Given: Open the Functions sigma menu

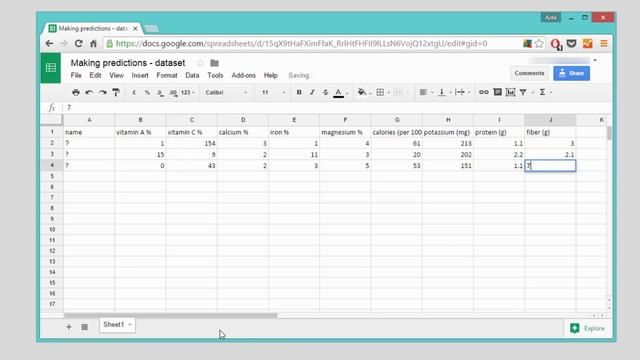Looking at the screenshot, I should (x=542, y=92).
